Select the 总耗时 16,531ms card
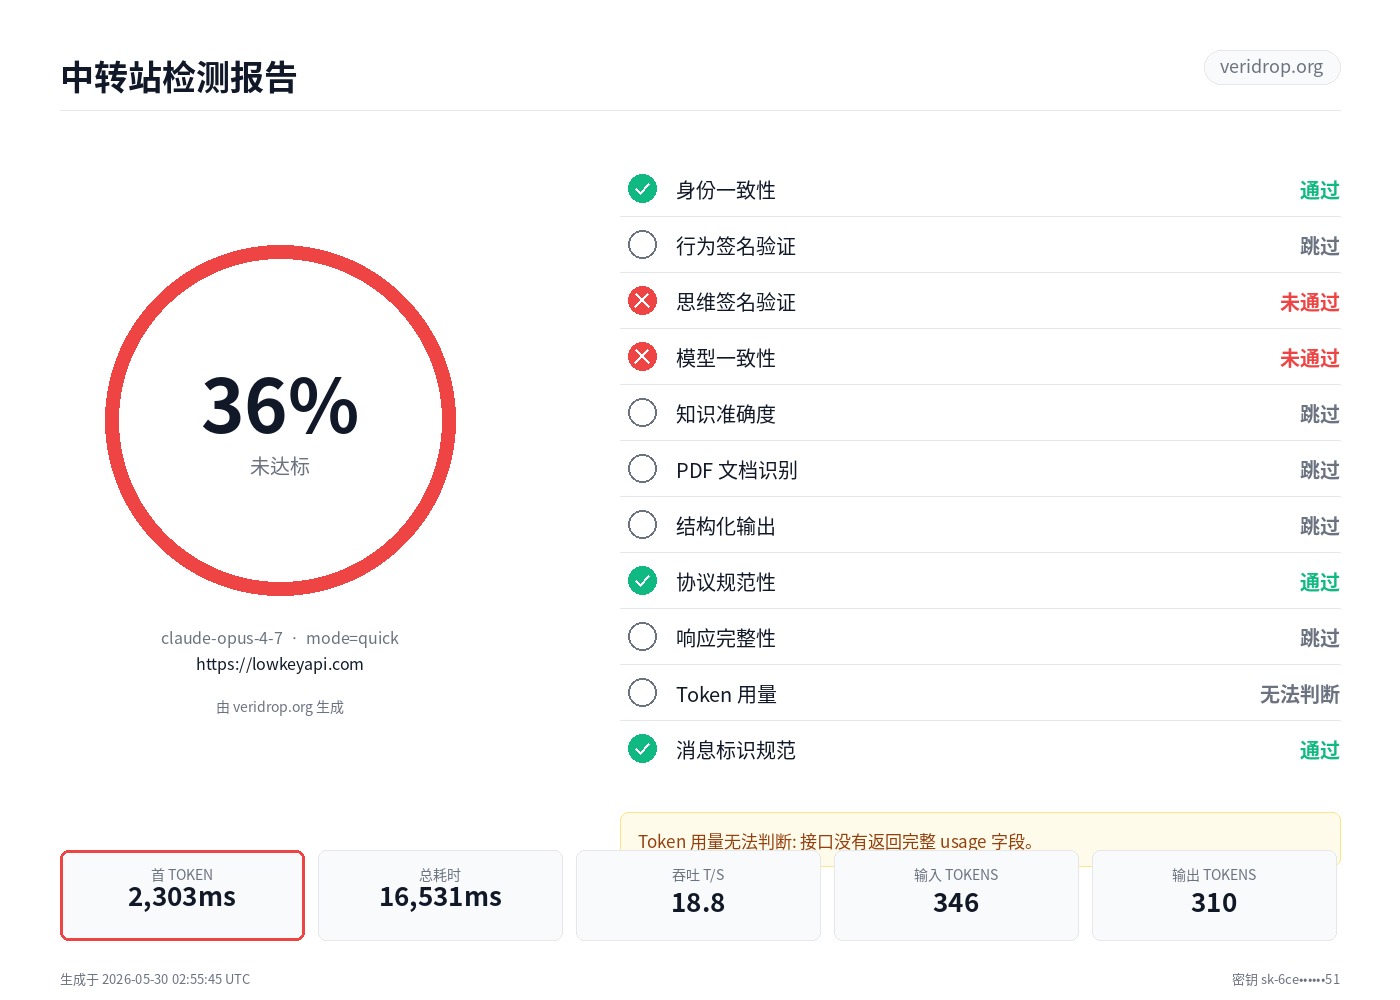This screenshot has height=1000, width=1400. [x=440, y=895]
